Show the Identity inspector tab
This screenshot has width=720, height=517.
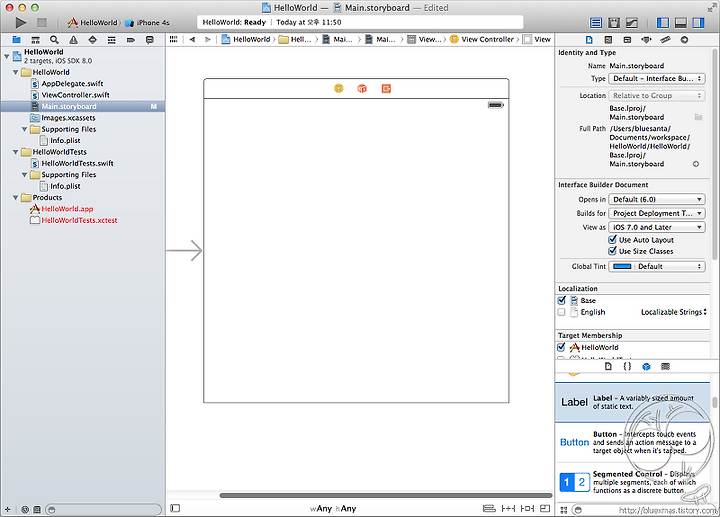pos(627,40)
